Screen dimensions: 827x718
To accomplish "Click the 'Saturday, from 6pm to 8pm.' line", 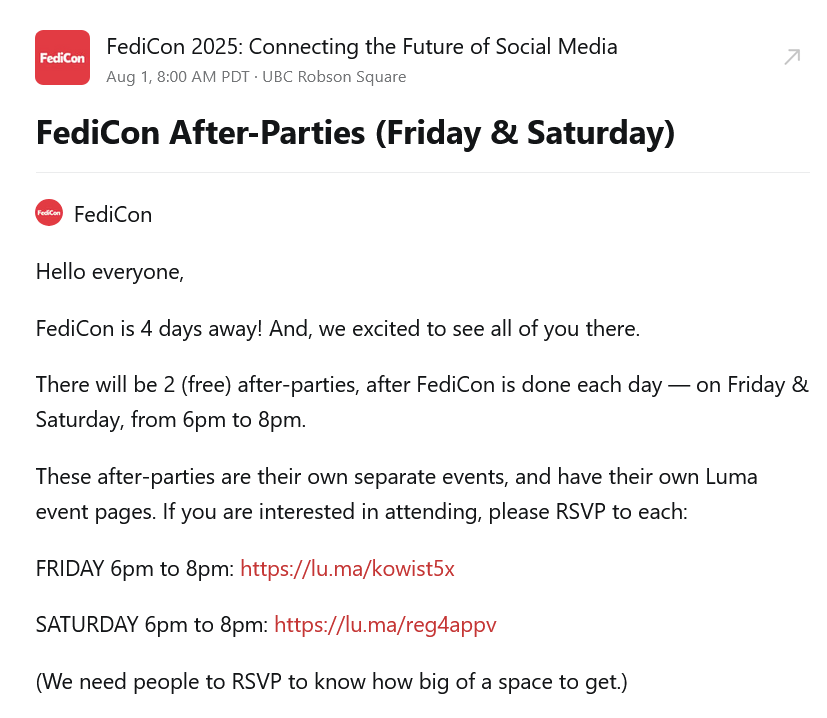I will tap(171, 420).
